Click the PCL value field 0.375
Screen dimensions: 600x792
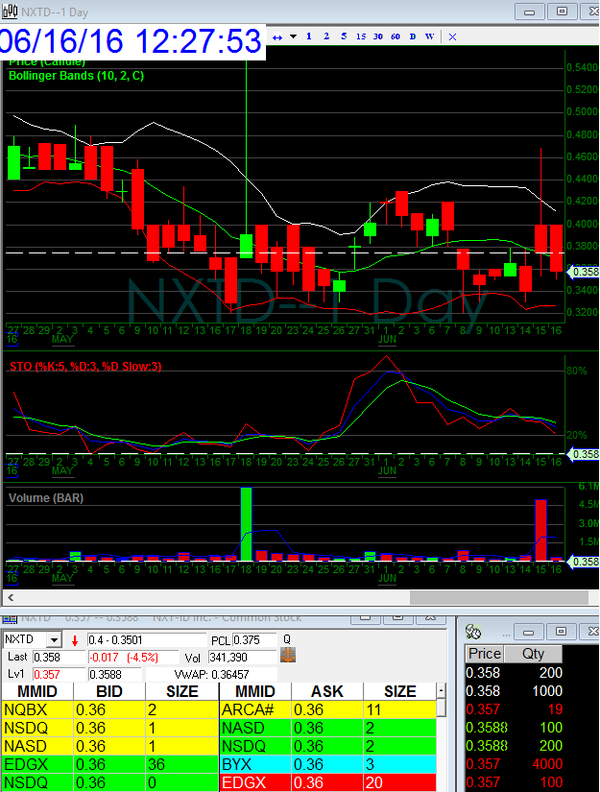[256, 639]
